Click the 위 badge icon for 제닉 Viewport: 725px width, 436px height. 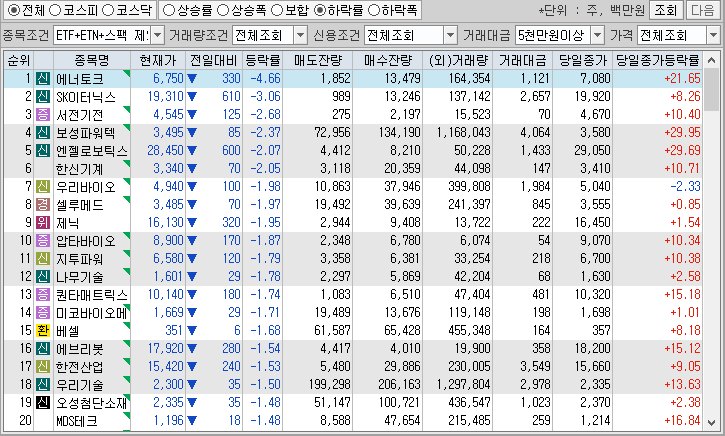43,222
